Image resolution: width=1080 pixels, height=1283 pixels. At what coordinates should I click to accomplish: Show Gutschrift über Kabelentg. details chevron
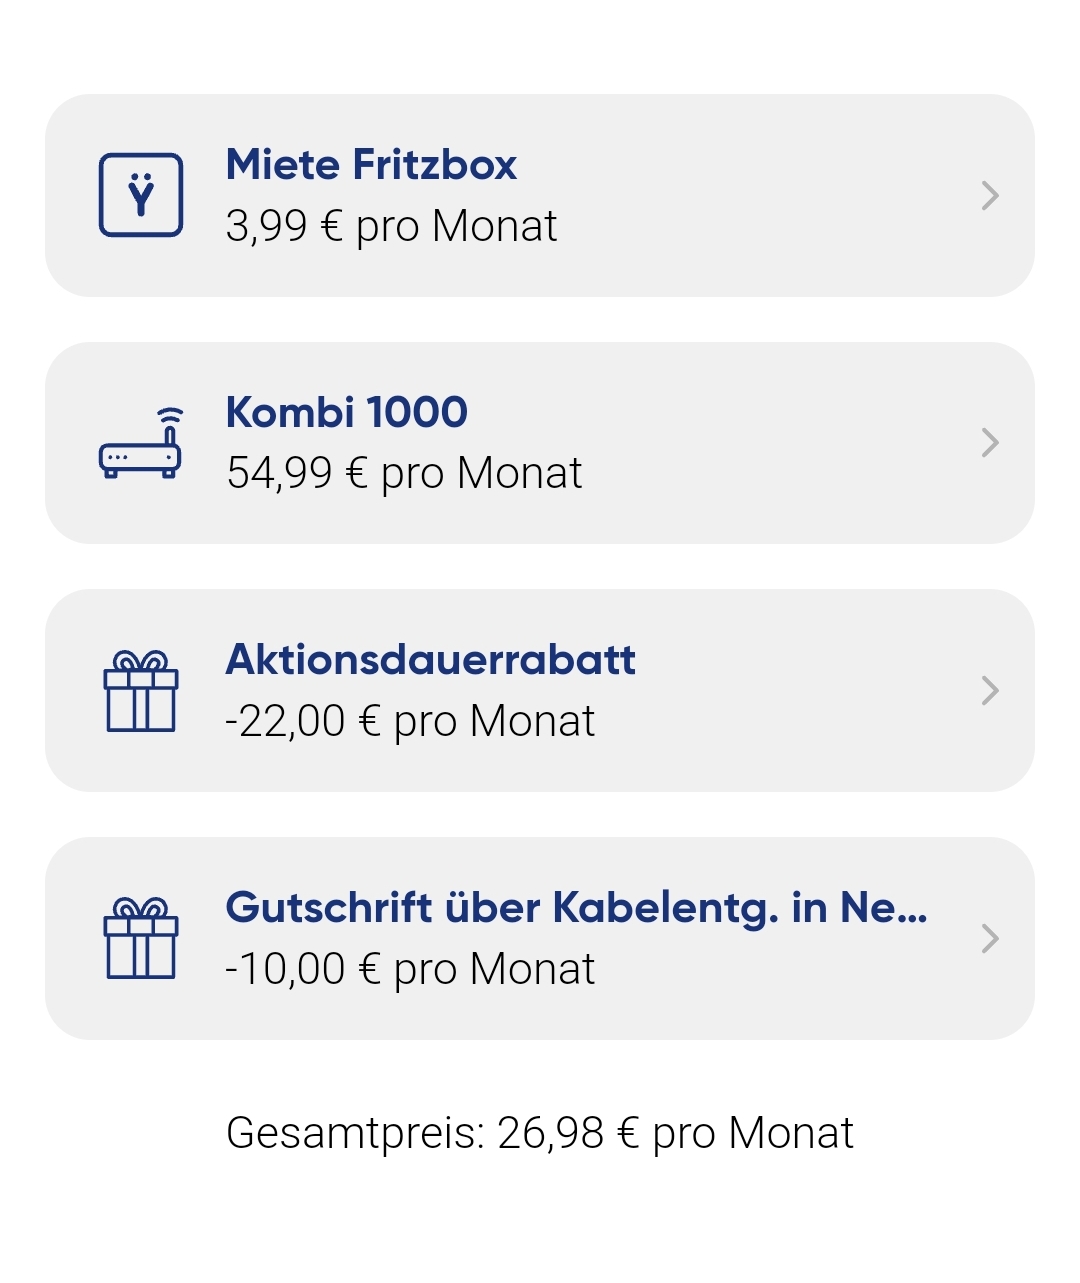(990, 938)
